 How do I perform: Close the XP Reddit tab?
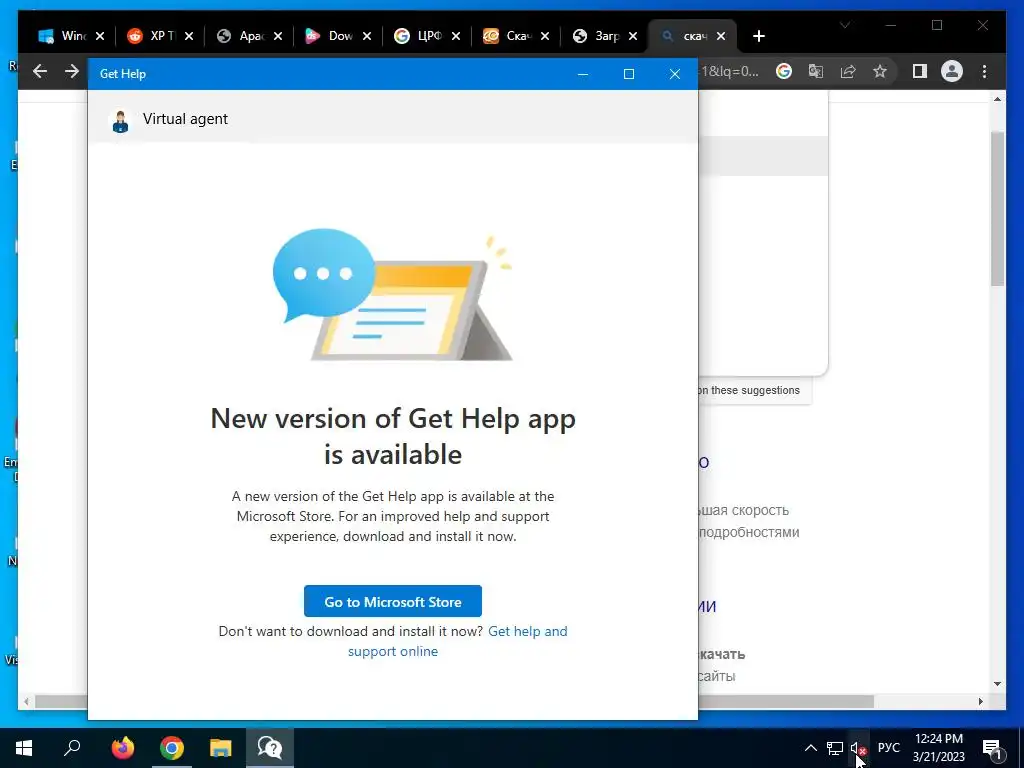(189, 36)
